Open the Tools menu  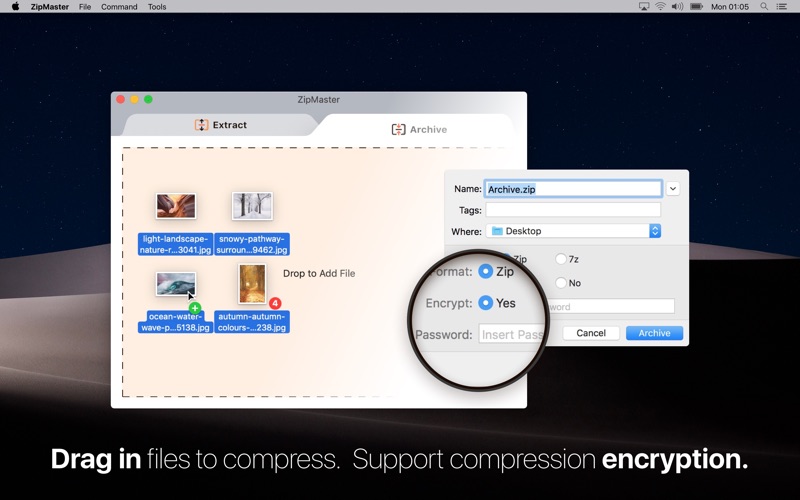pos(157,7)
